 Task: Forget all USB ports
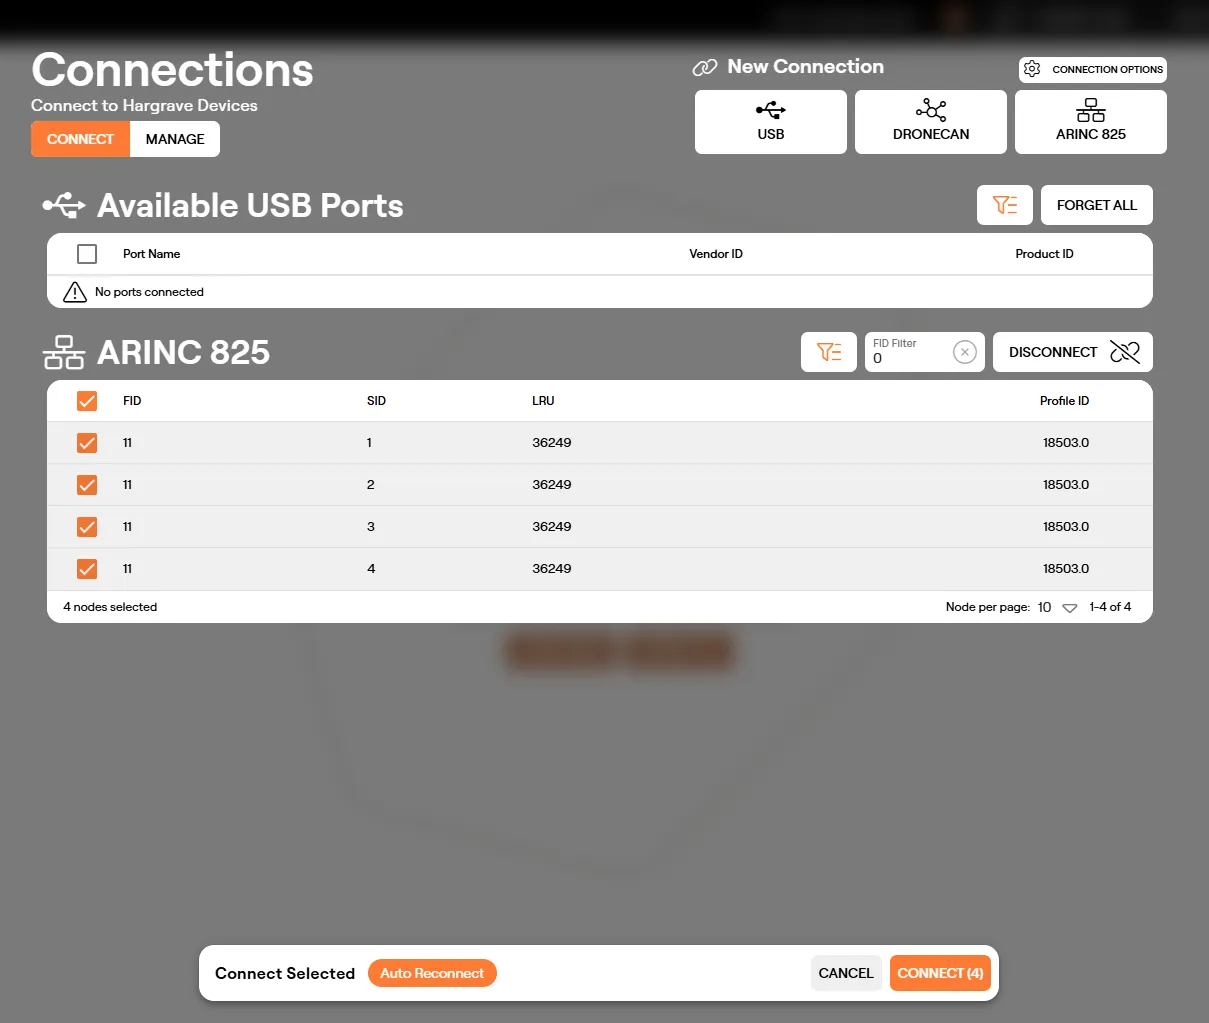[1096, 205]
